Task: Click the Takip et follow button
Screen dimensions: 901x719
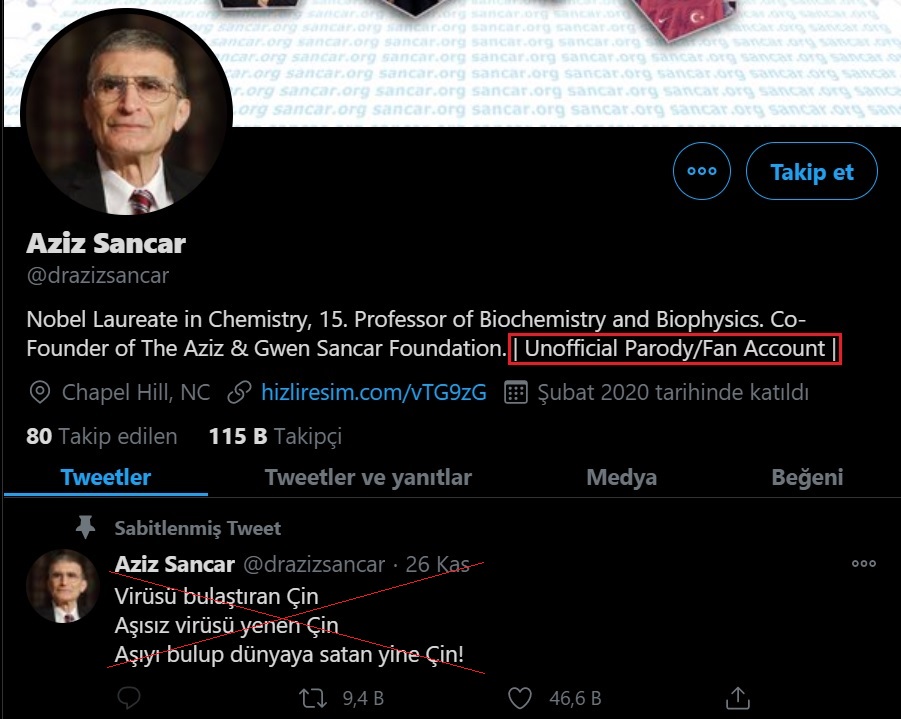Action: (x=811, y=172)
